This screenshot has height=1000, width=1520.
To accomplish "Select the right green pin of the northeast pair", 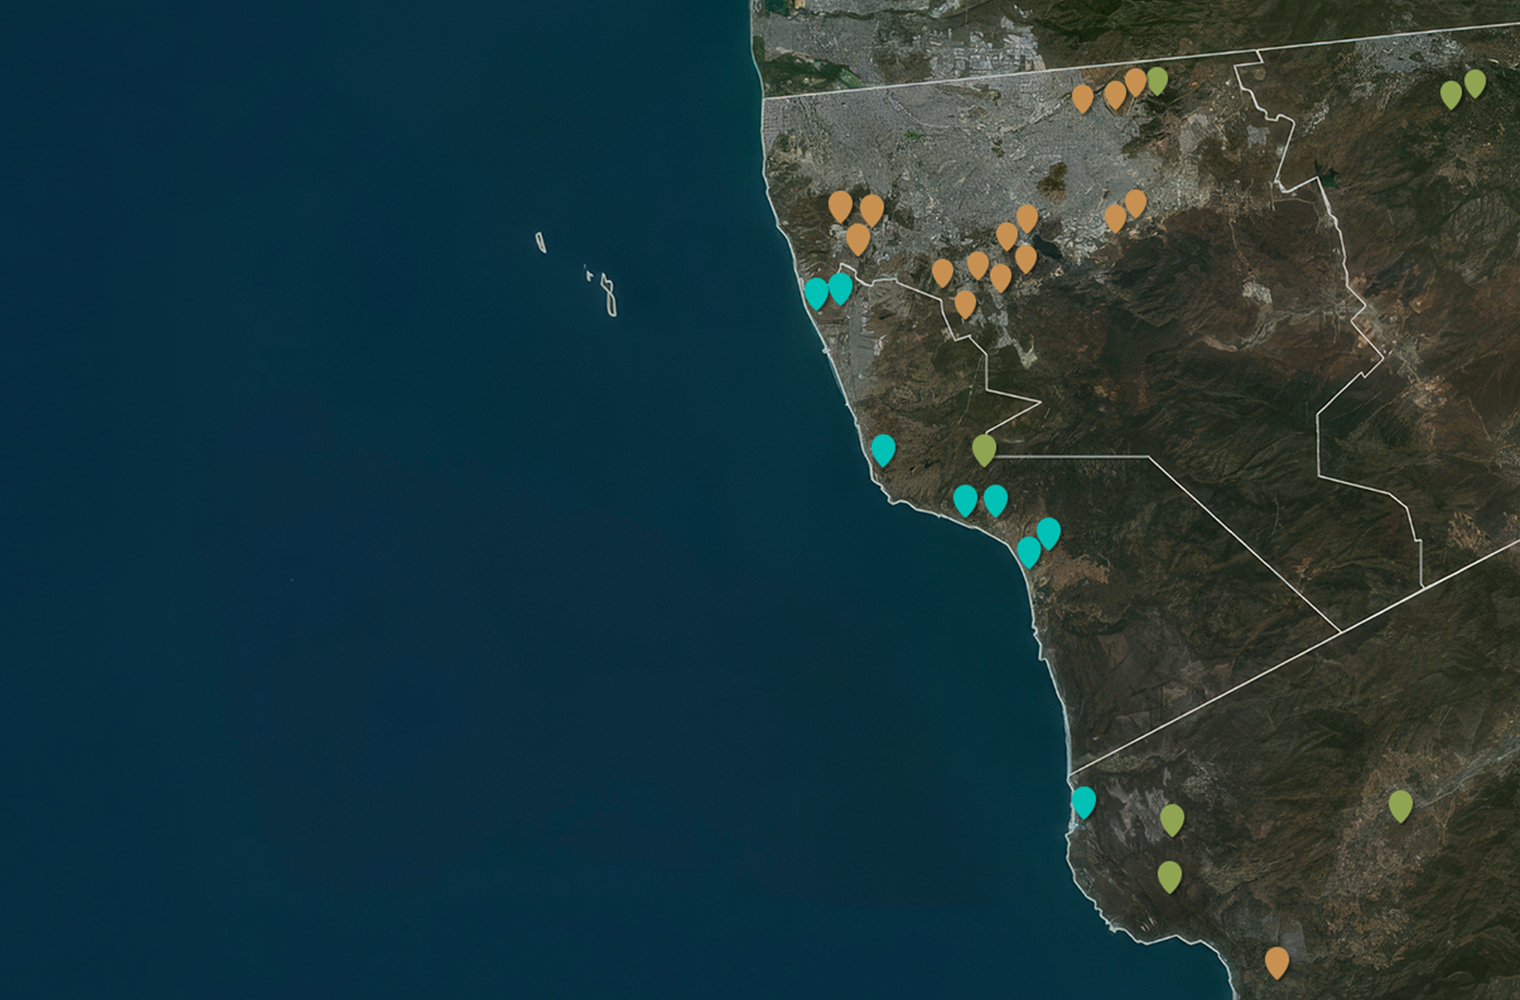I will pyautogui.click(x=1475, y=83).
